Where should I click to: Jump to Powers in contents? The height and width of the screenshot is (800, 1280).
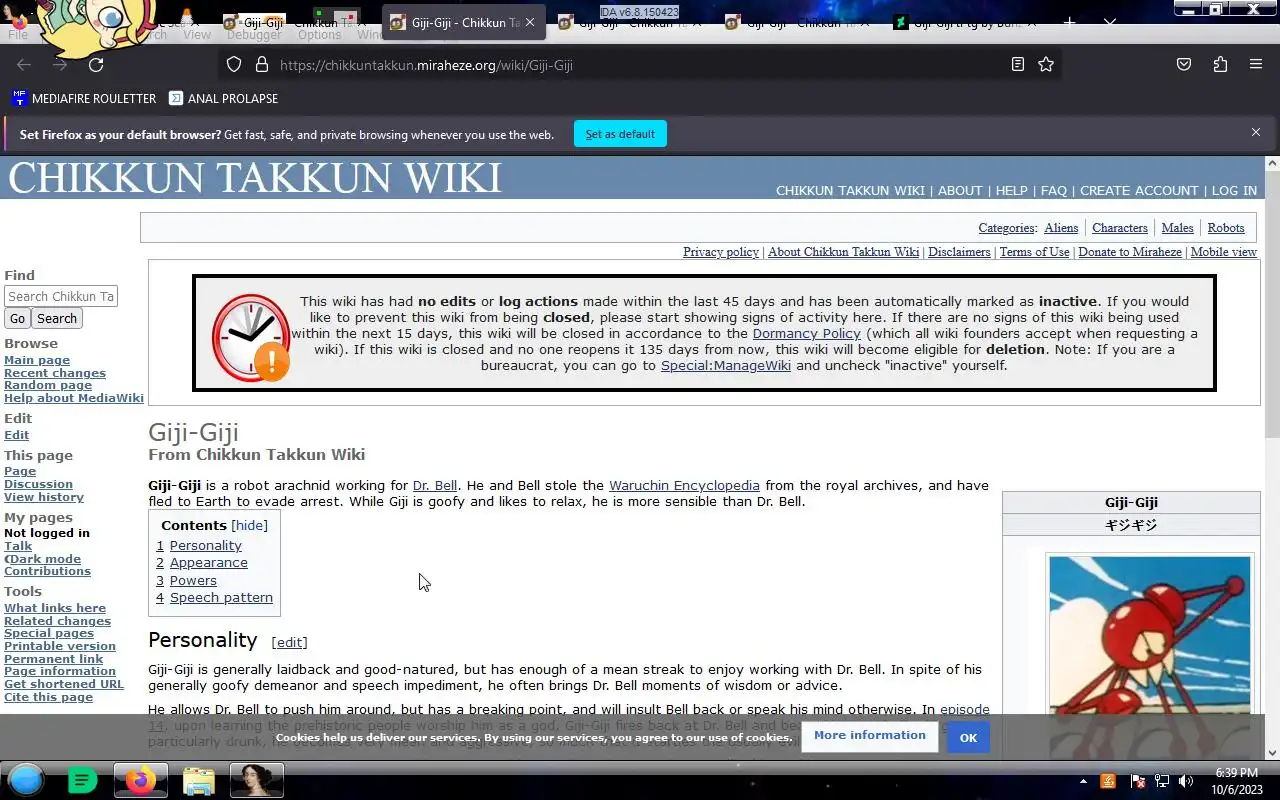pos(193,580)
